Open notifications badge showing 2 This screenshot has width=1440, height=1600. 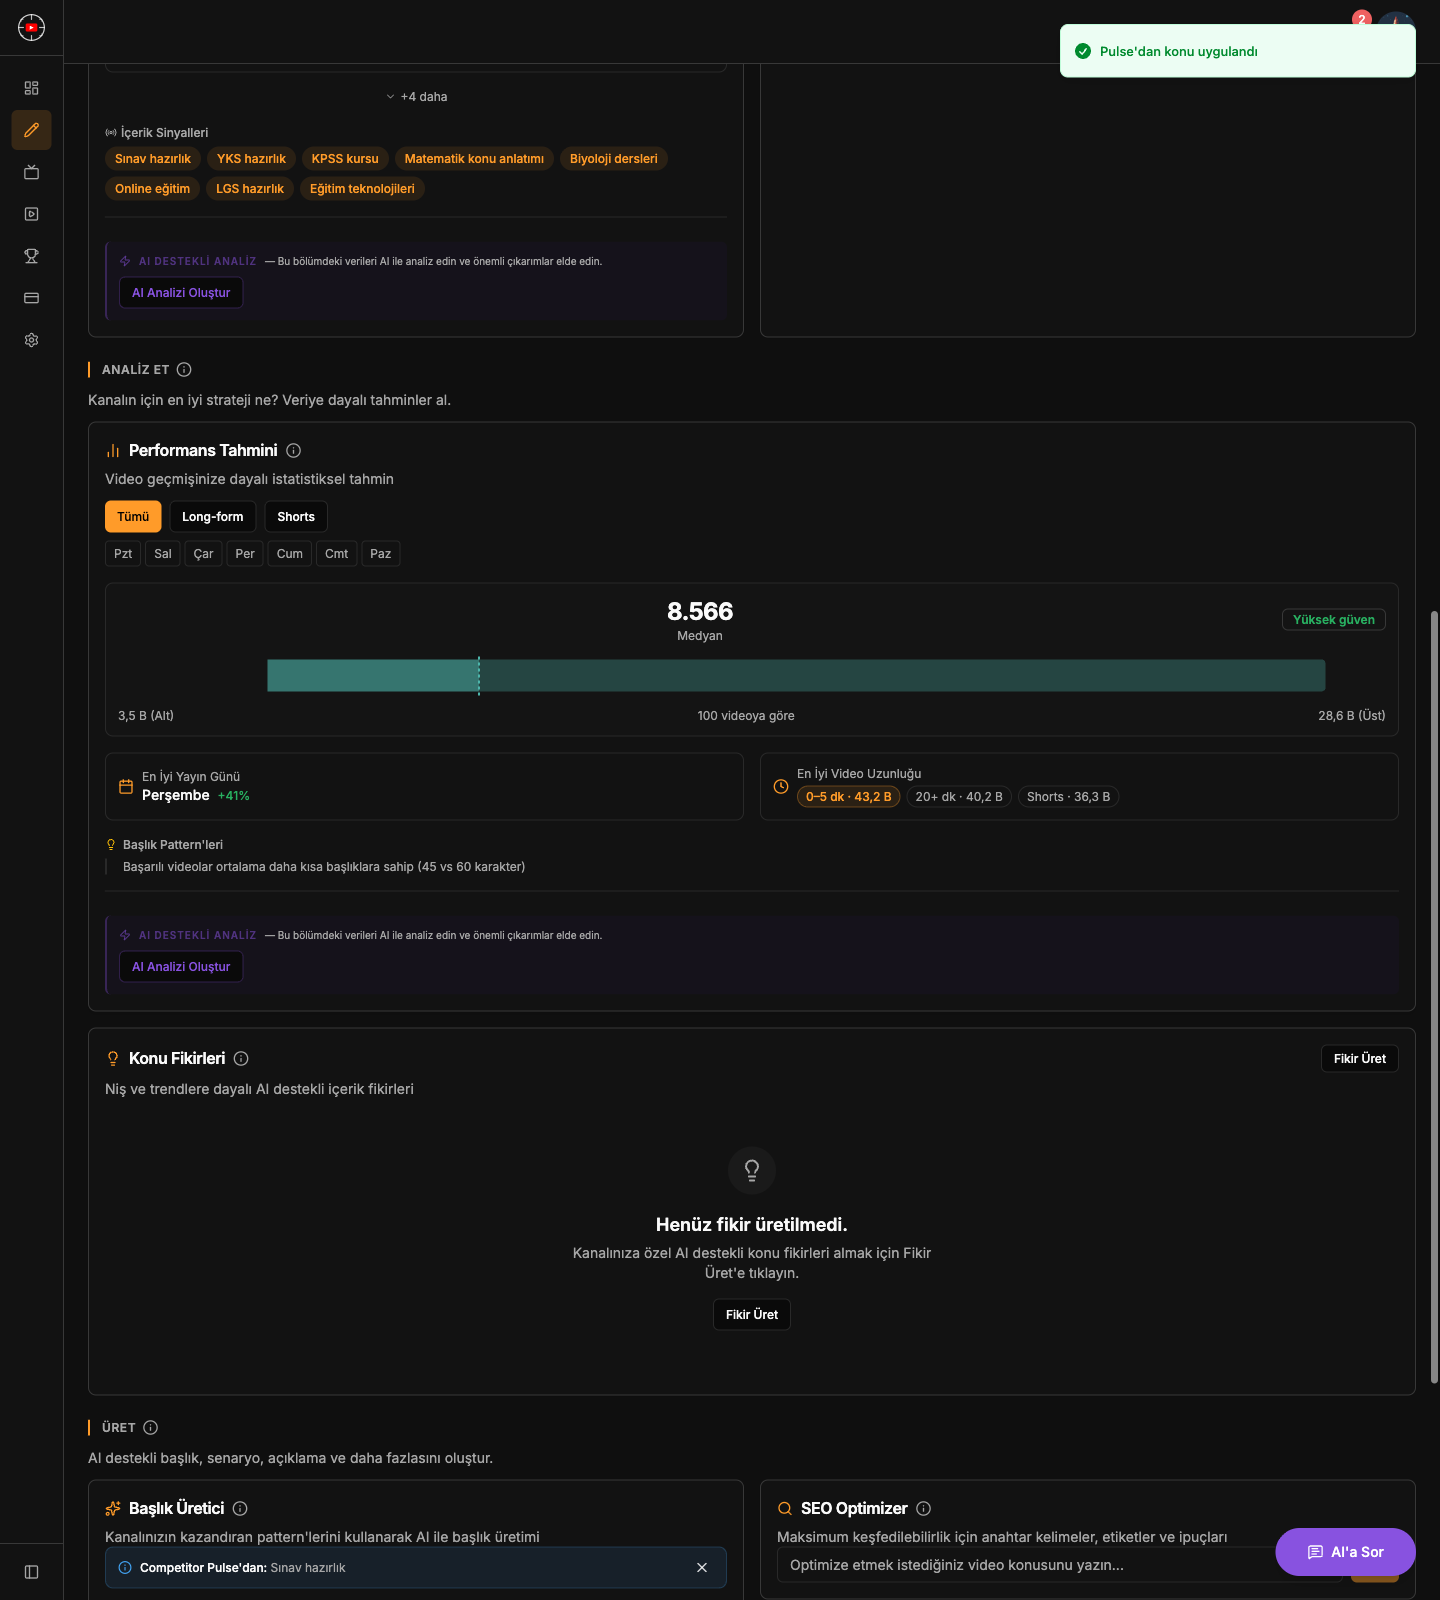coord(1361,19)
